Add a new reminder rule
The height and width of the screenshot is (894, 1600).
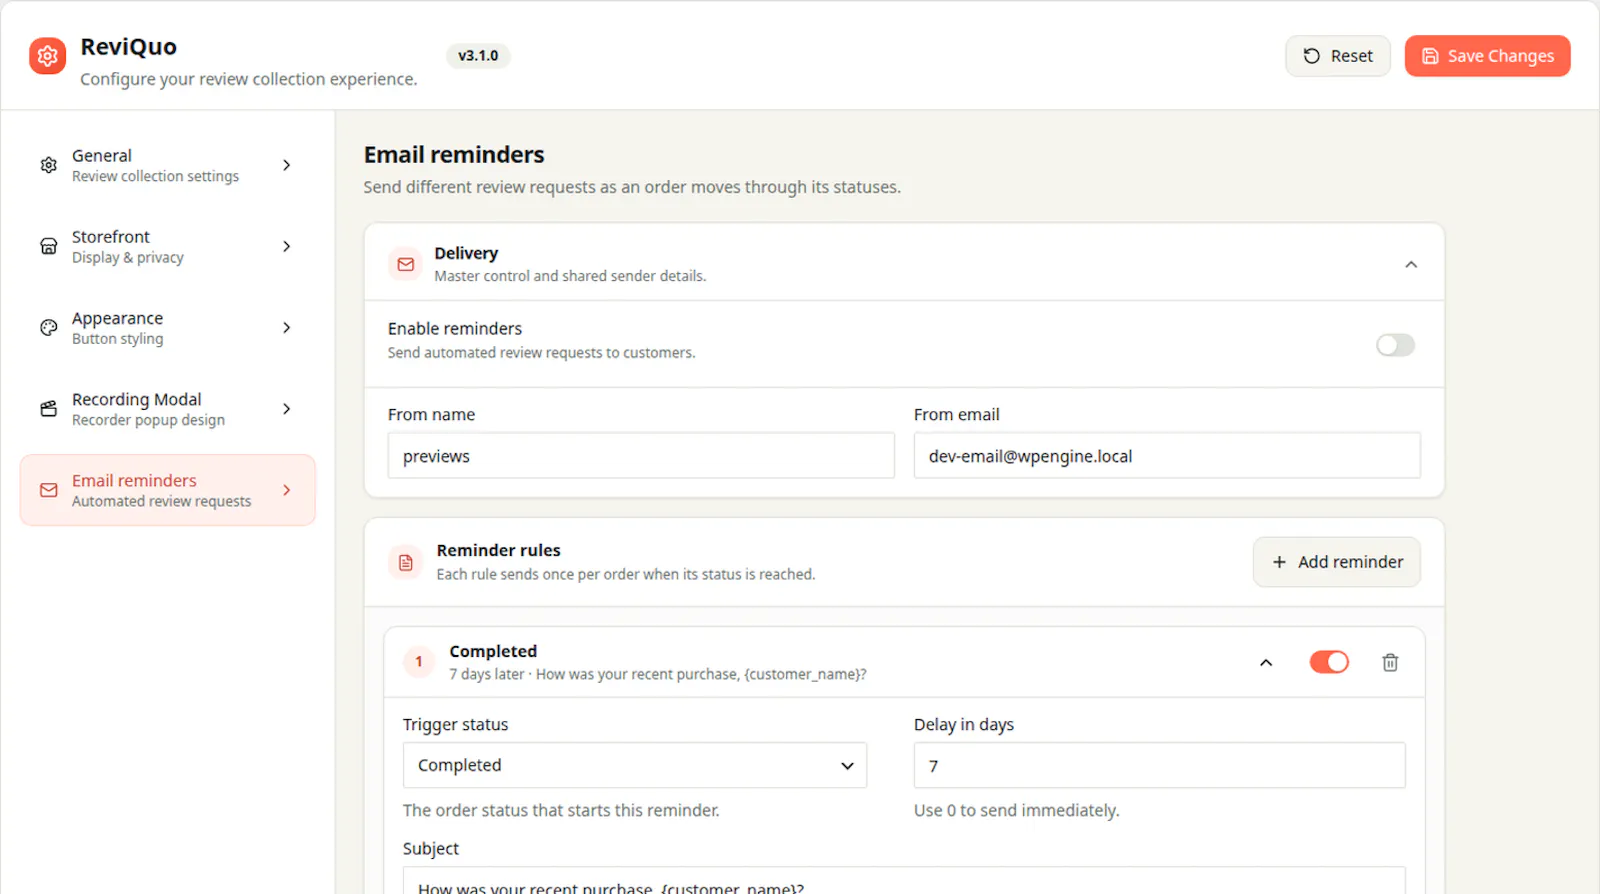coord(1336,562)
